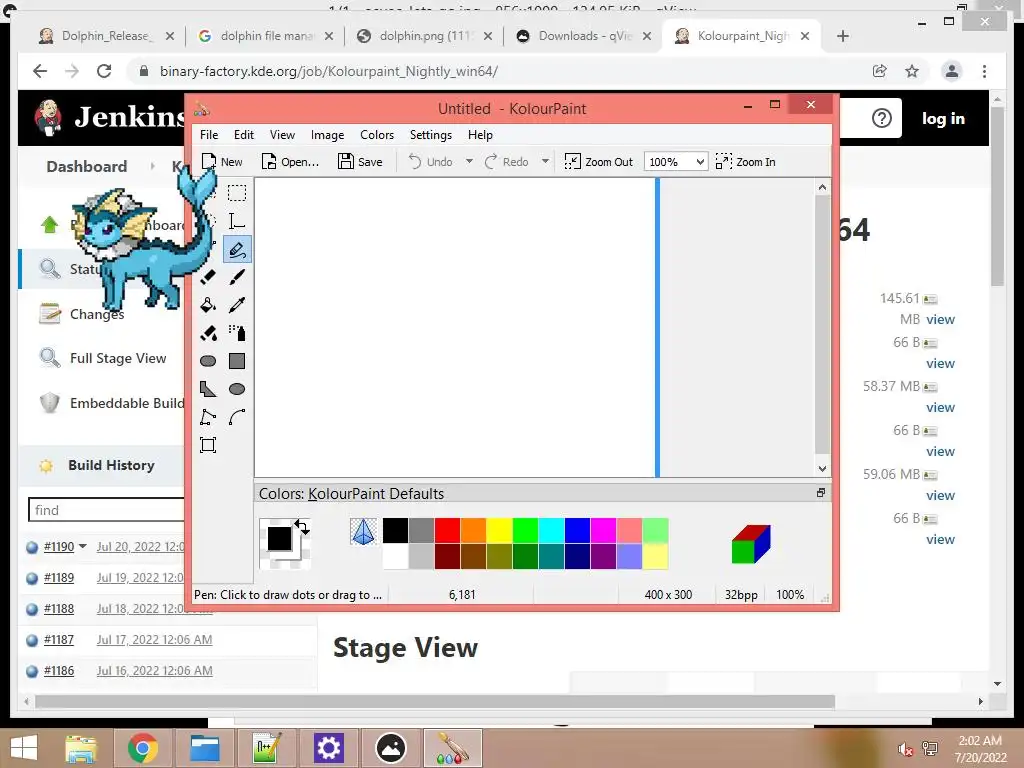This screenshot has height=768, width=1024.
Task: Expand the Undo history dropdown arrow
Action: (469, 161)
